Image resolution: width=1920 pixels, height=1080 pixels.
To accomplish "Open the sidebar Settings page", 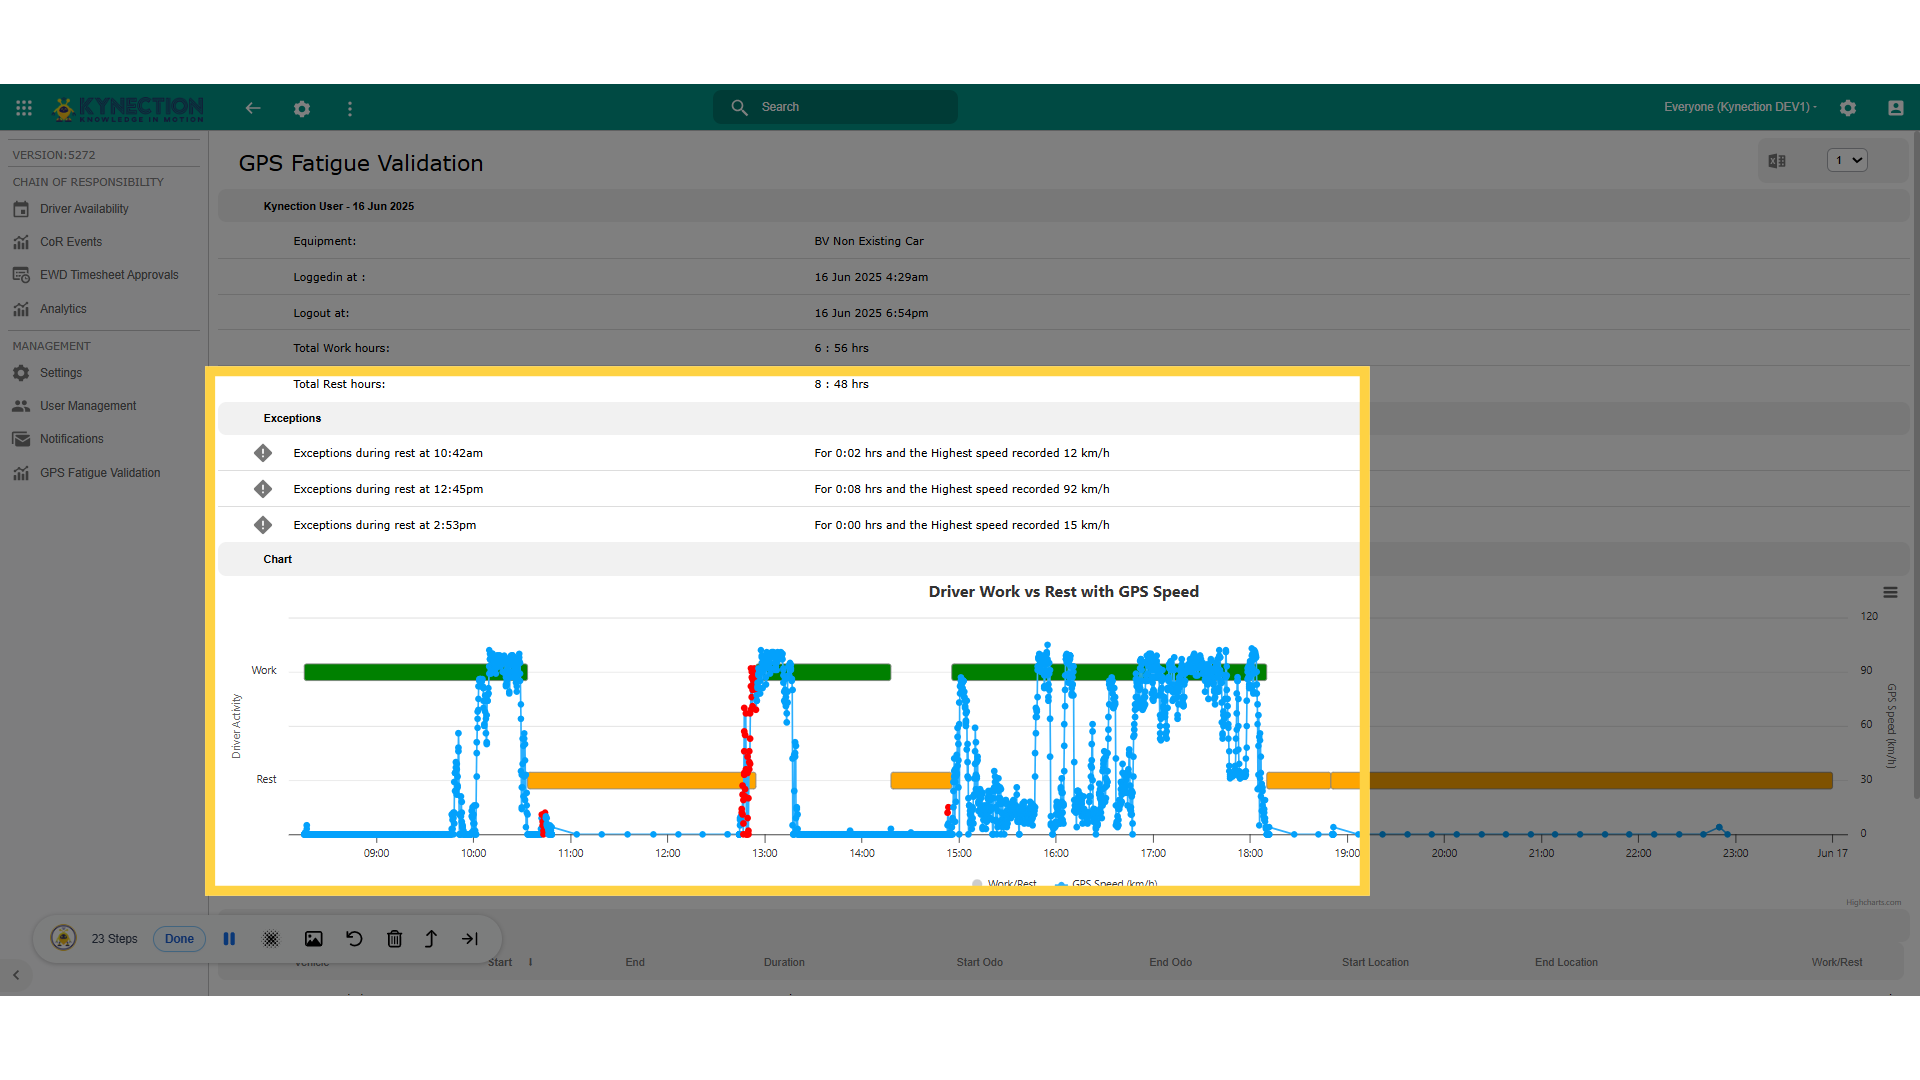I will [x=61, y=373].
